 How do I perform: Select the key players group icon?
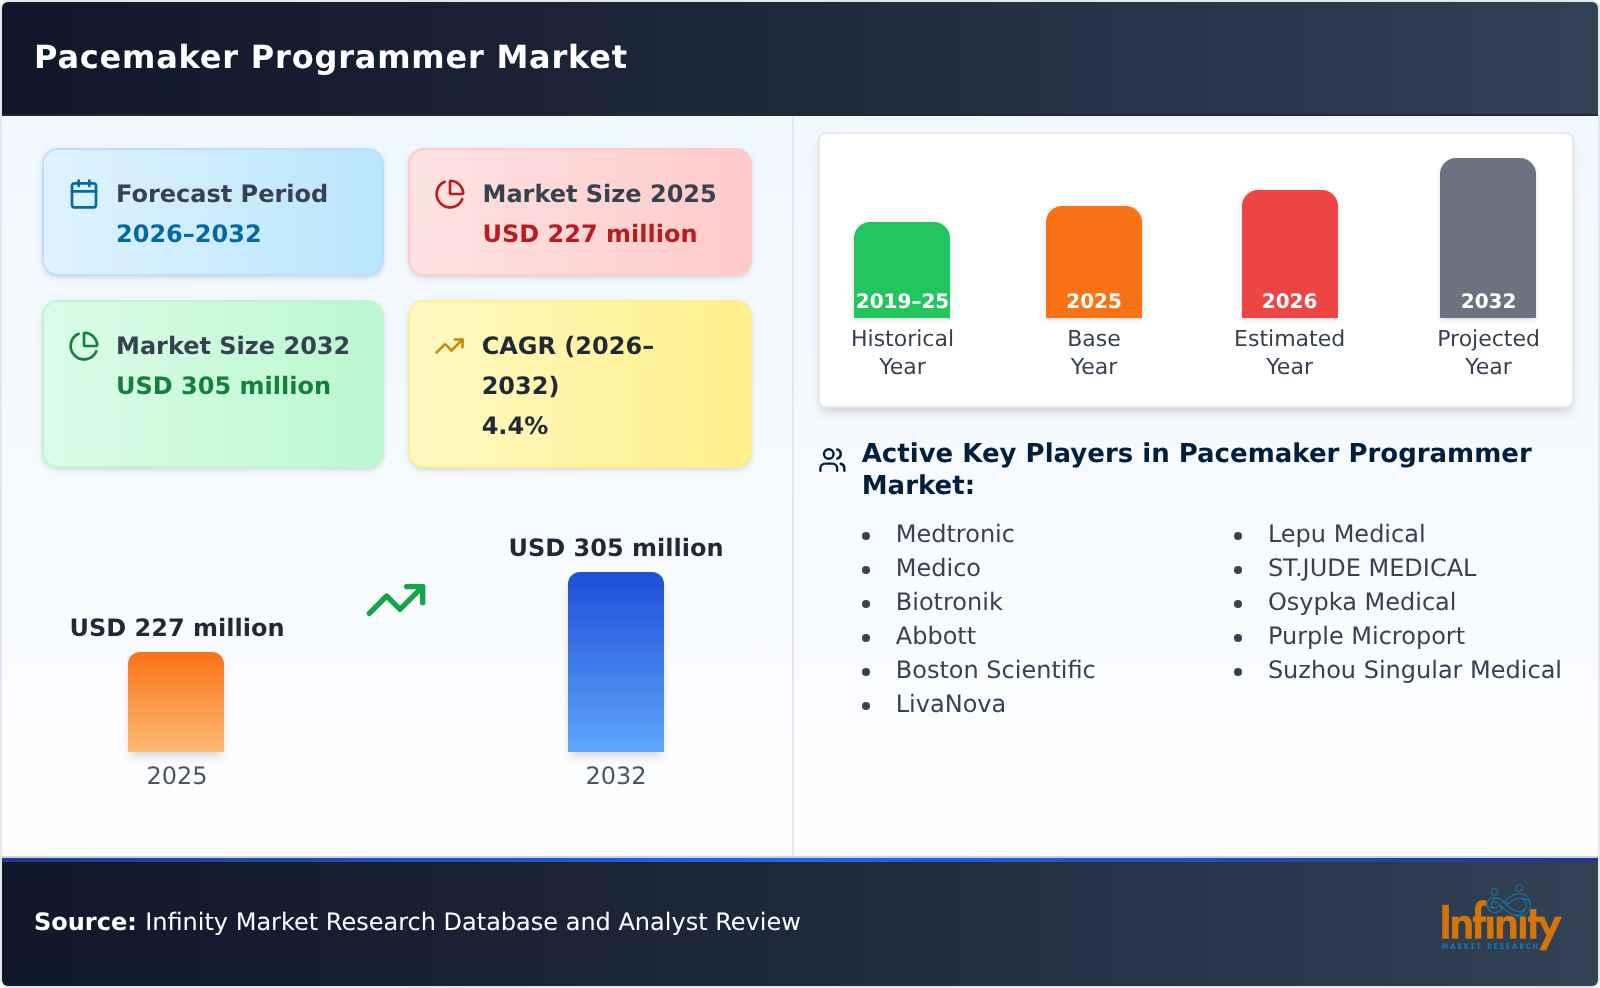click(x=831, y=461)
